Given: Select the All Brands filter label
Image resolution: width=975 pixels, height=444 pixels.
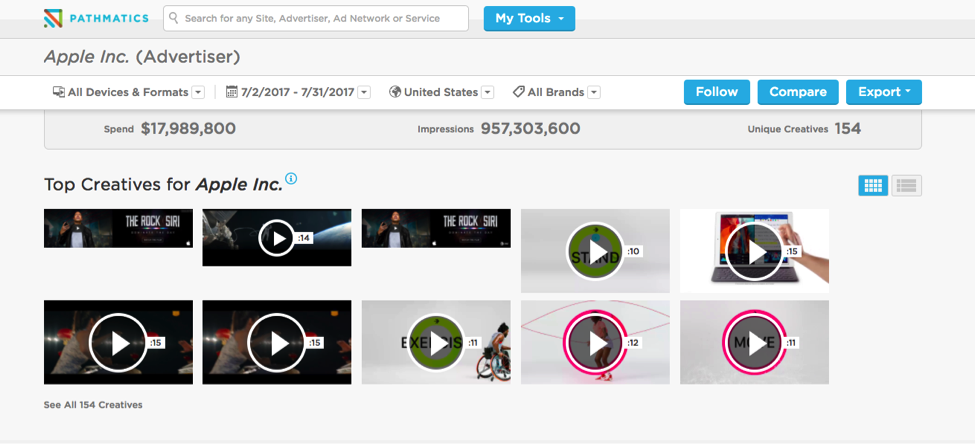Looking at the screenshot, I should coord(556,92).
